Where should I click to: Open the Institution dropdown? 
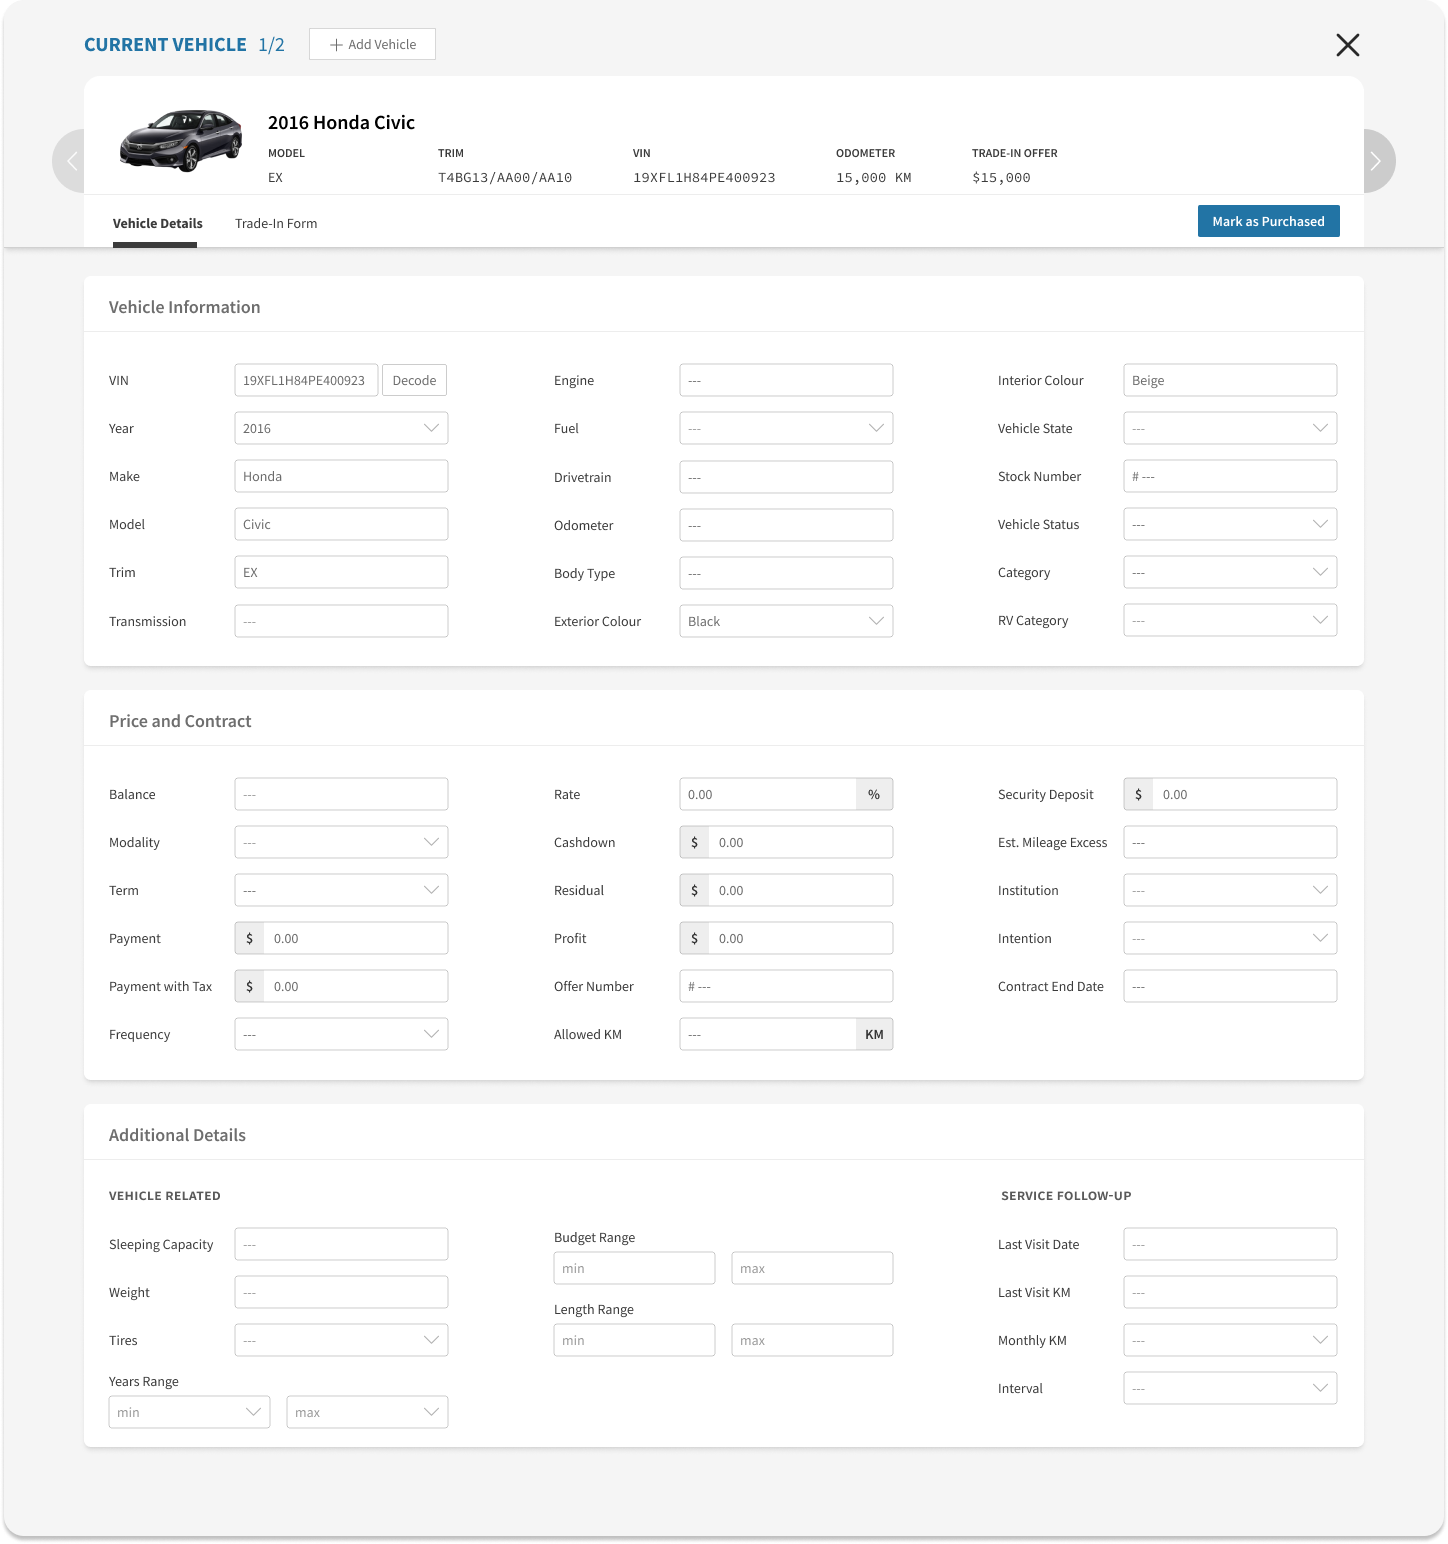point(1229,890)
